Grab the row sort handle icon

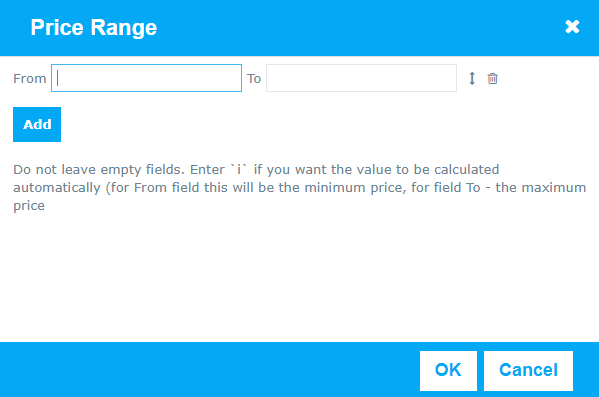click(x=472, y=78)
